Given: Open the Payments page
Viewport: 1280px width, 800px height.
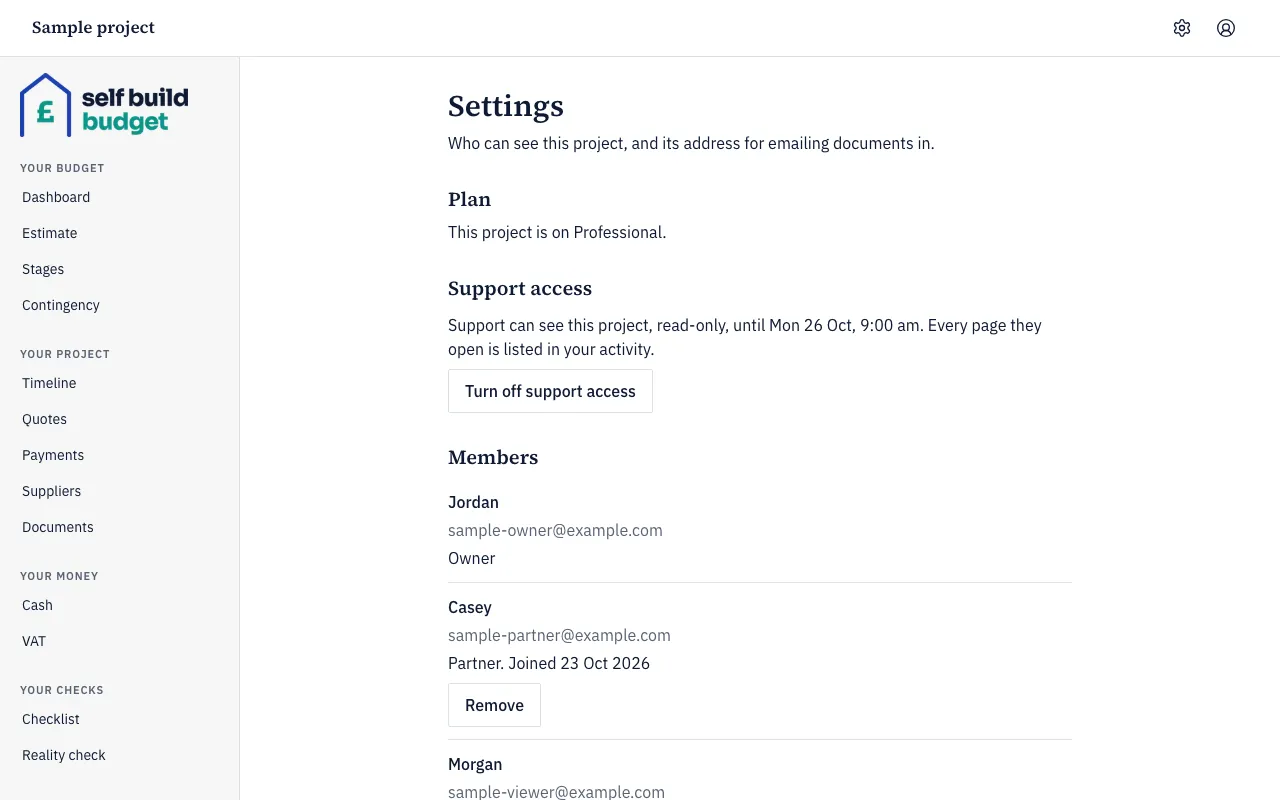Looking at the screenshot, I should (x=53, y=455).
